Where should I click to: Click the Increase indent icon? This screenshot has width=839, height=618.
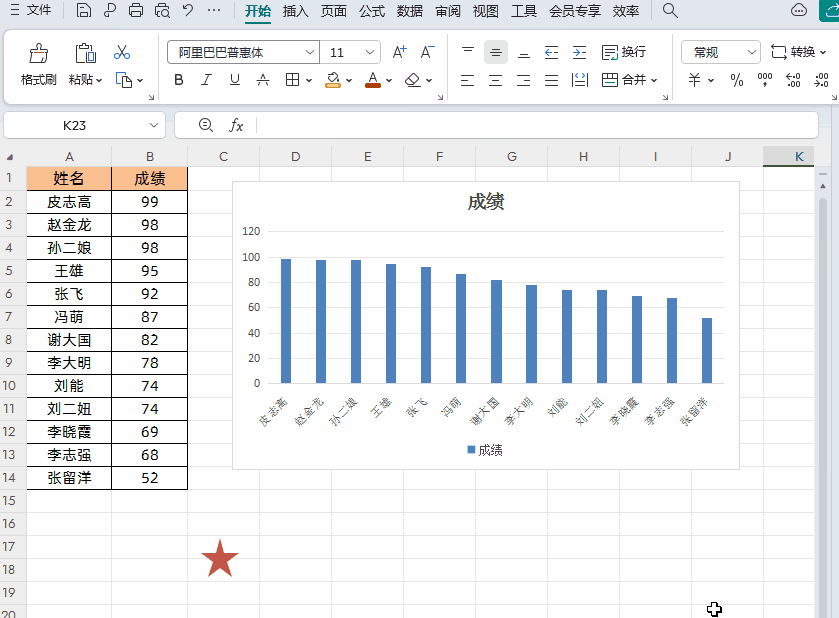click(579, 52)
